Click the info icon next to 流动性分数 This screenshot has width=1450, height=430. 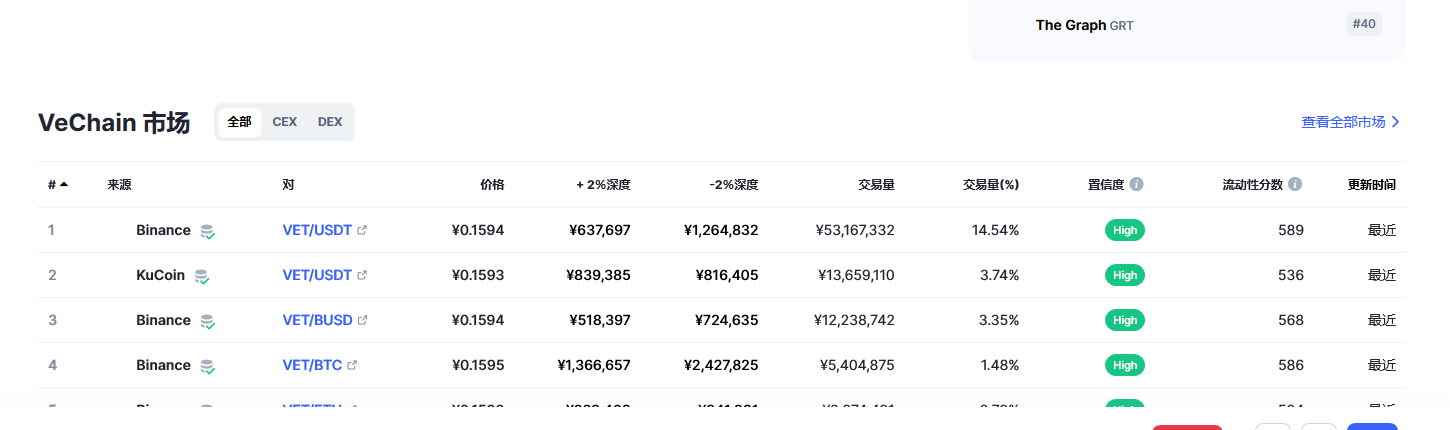[x=1295, y=185]
